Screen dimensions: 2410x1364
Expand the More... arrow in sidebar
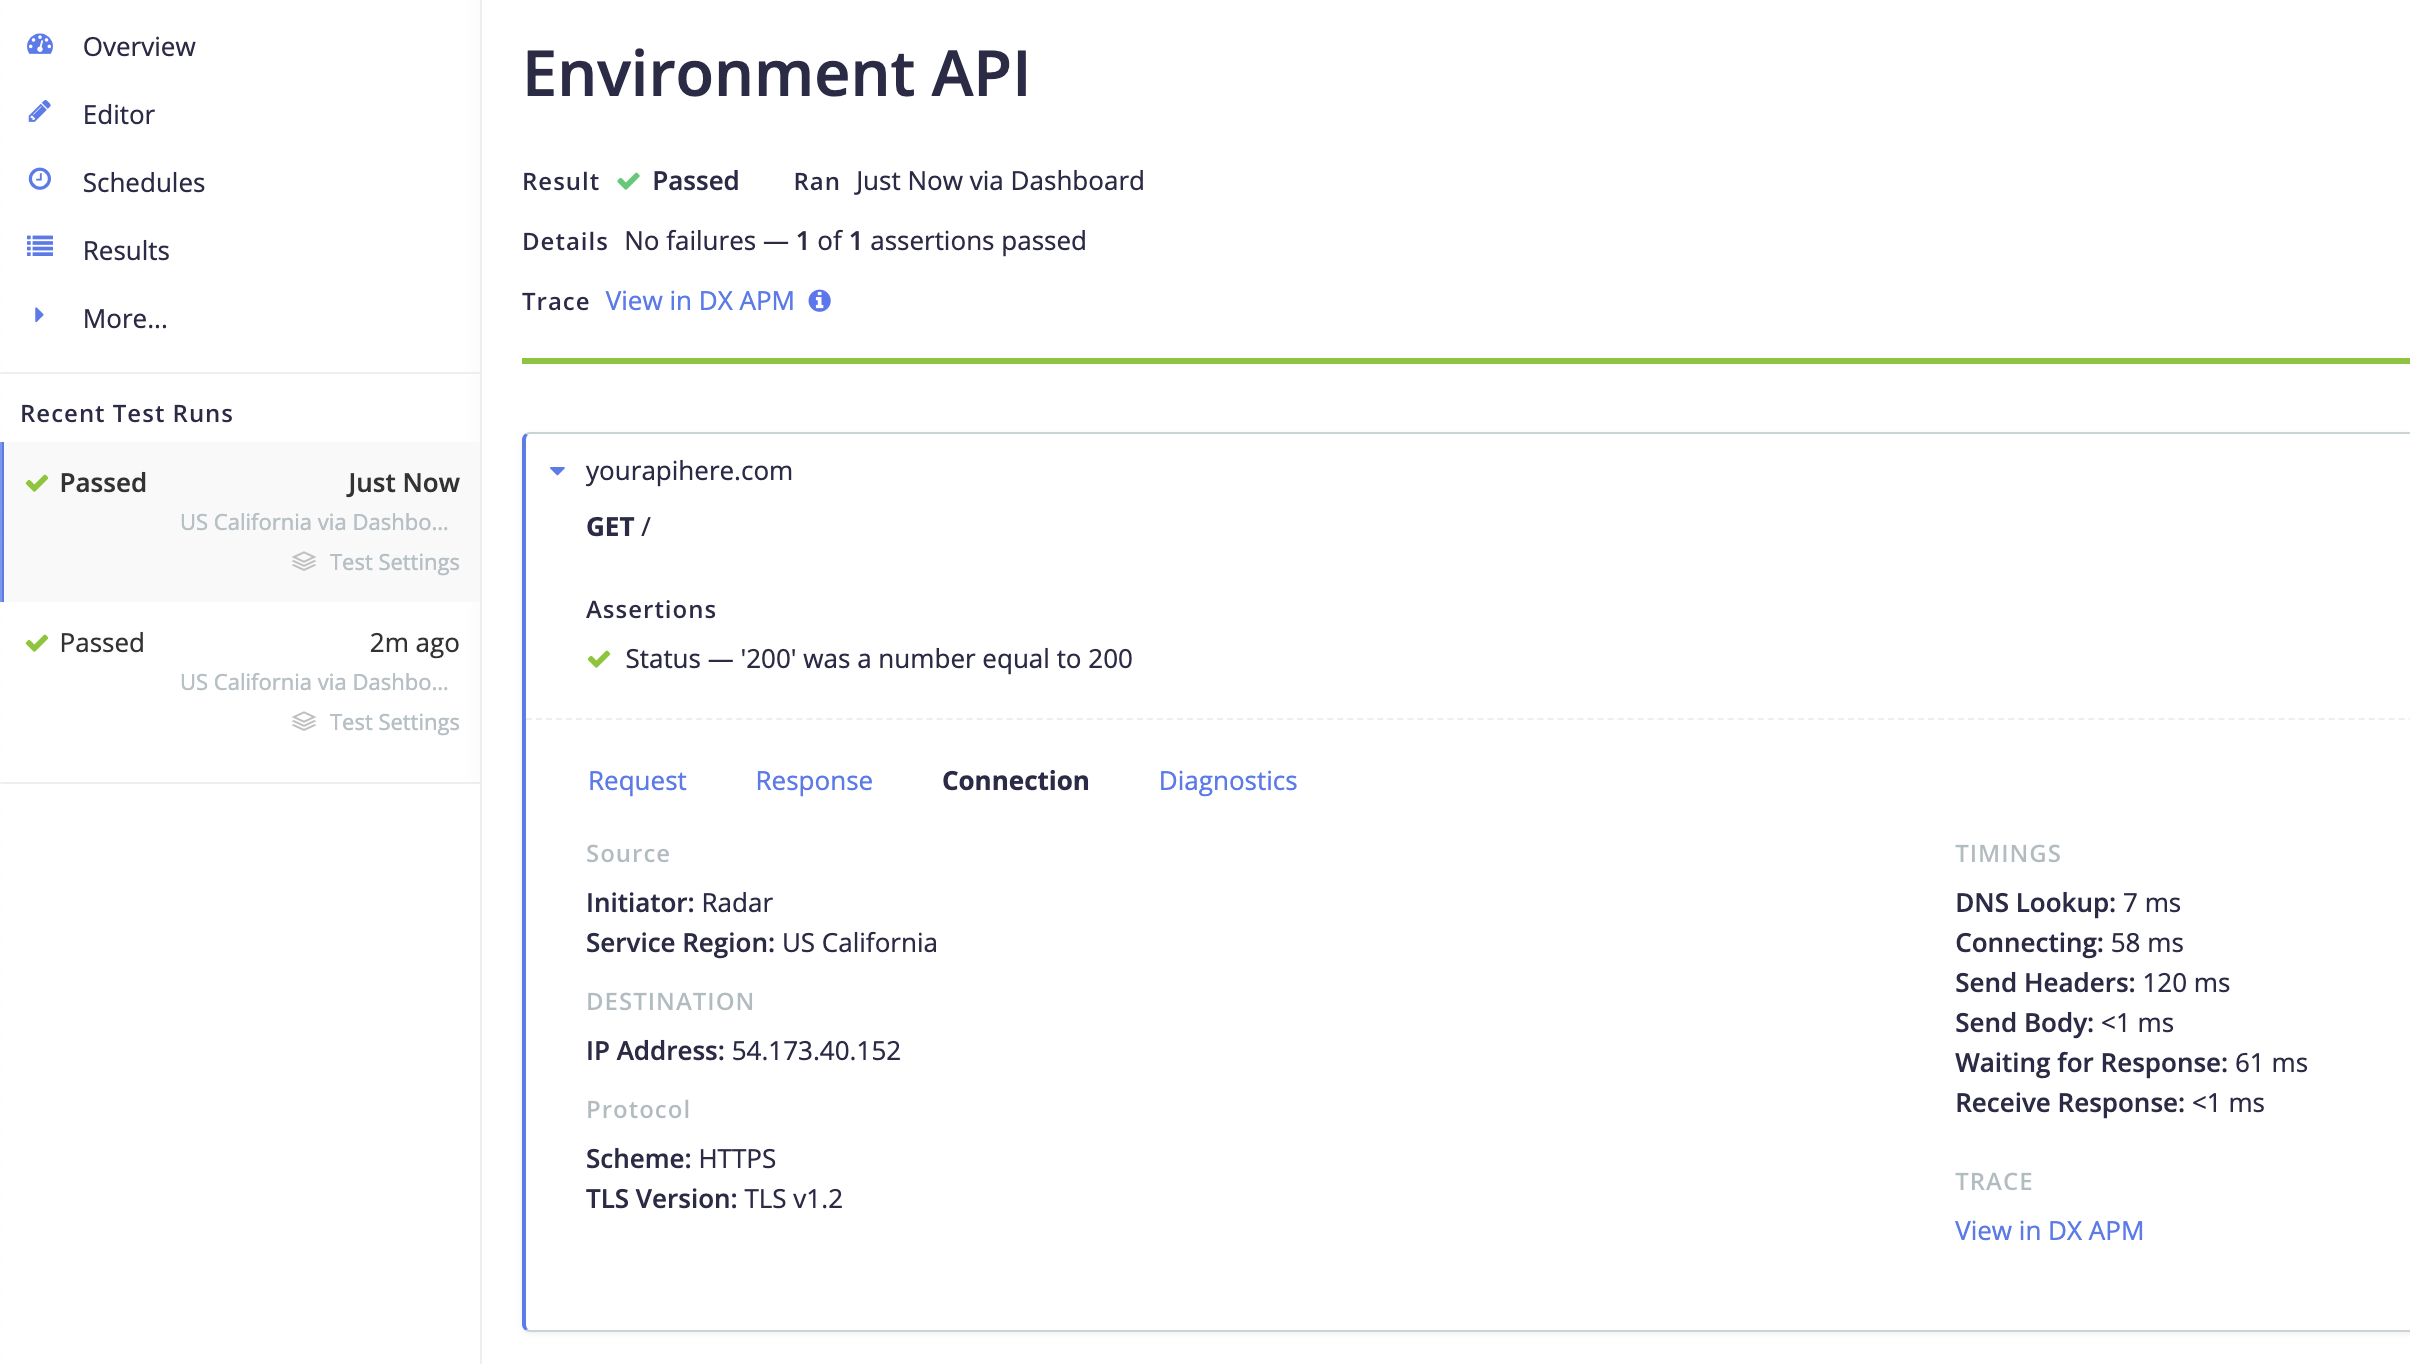click(39, 316)
